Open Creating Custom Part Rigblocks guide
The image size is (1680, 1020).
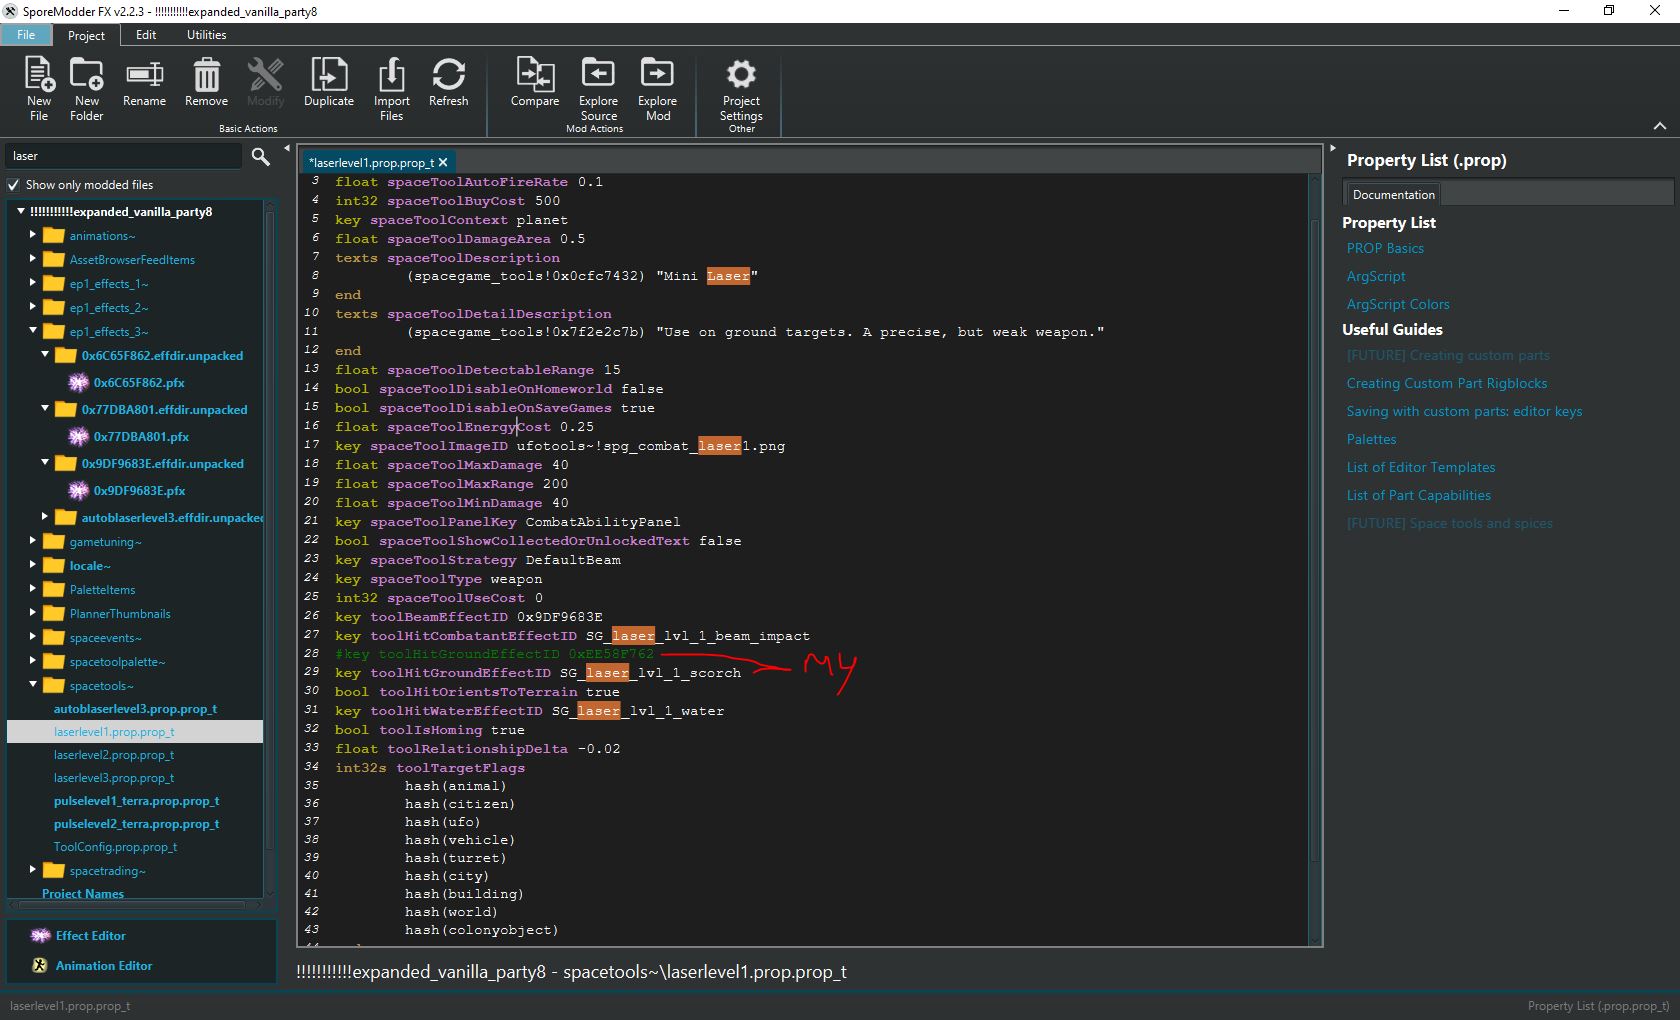pyautogui.click(x=1446, y=383)
